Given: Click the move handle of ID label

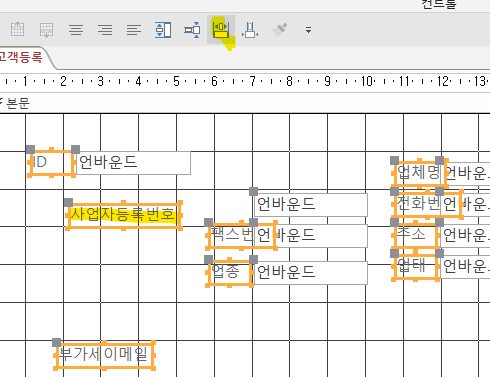Looking at the screenshot, I should click(30, 149).
